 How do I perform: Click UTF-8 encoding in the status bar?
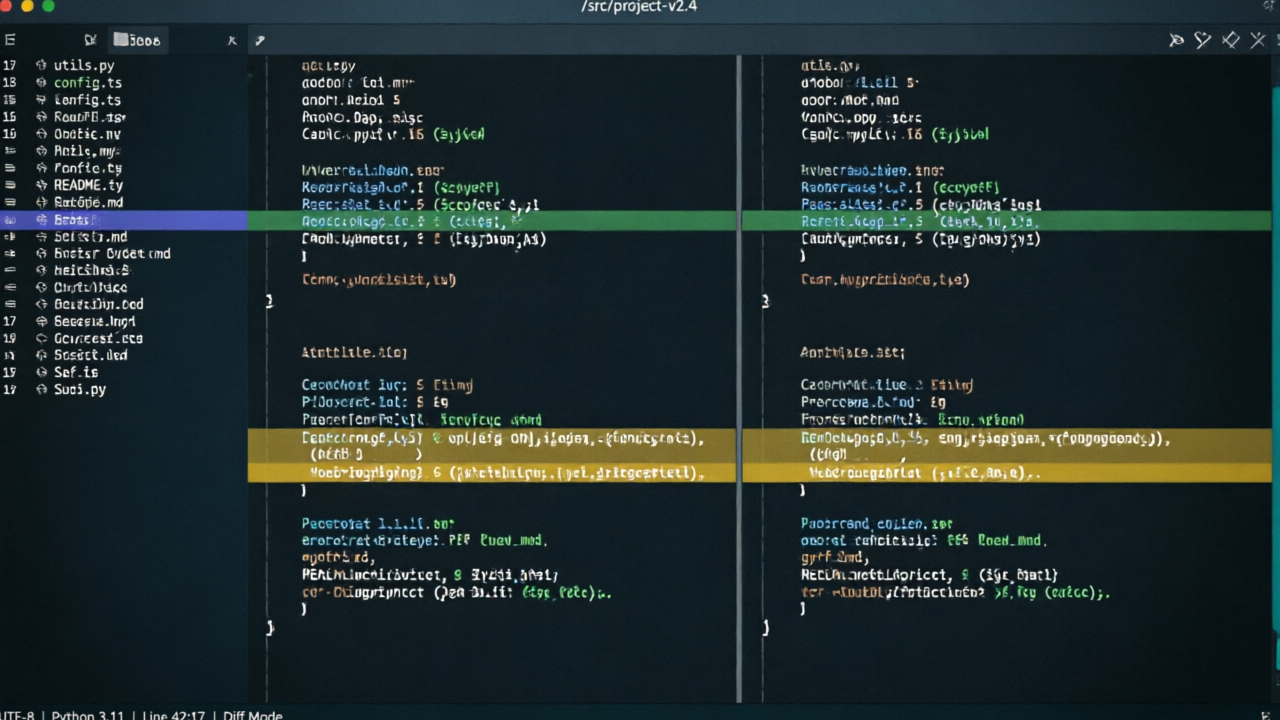(17, 715)
